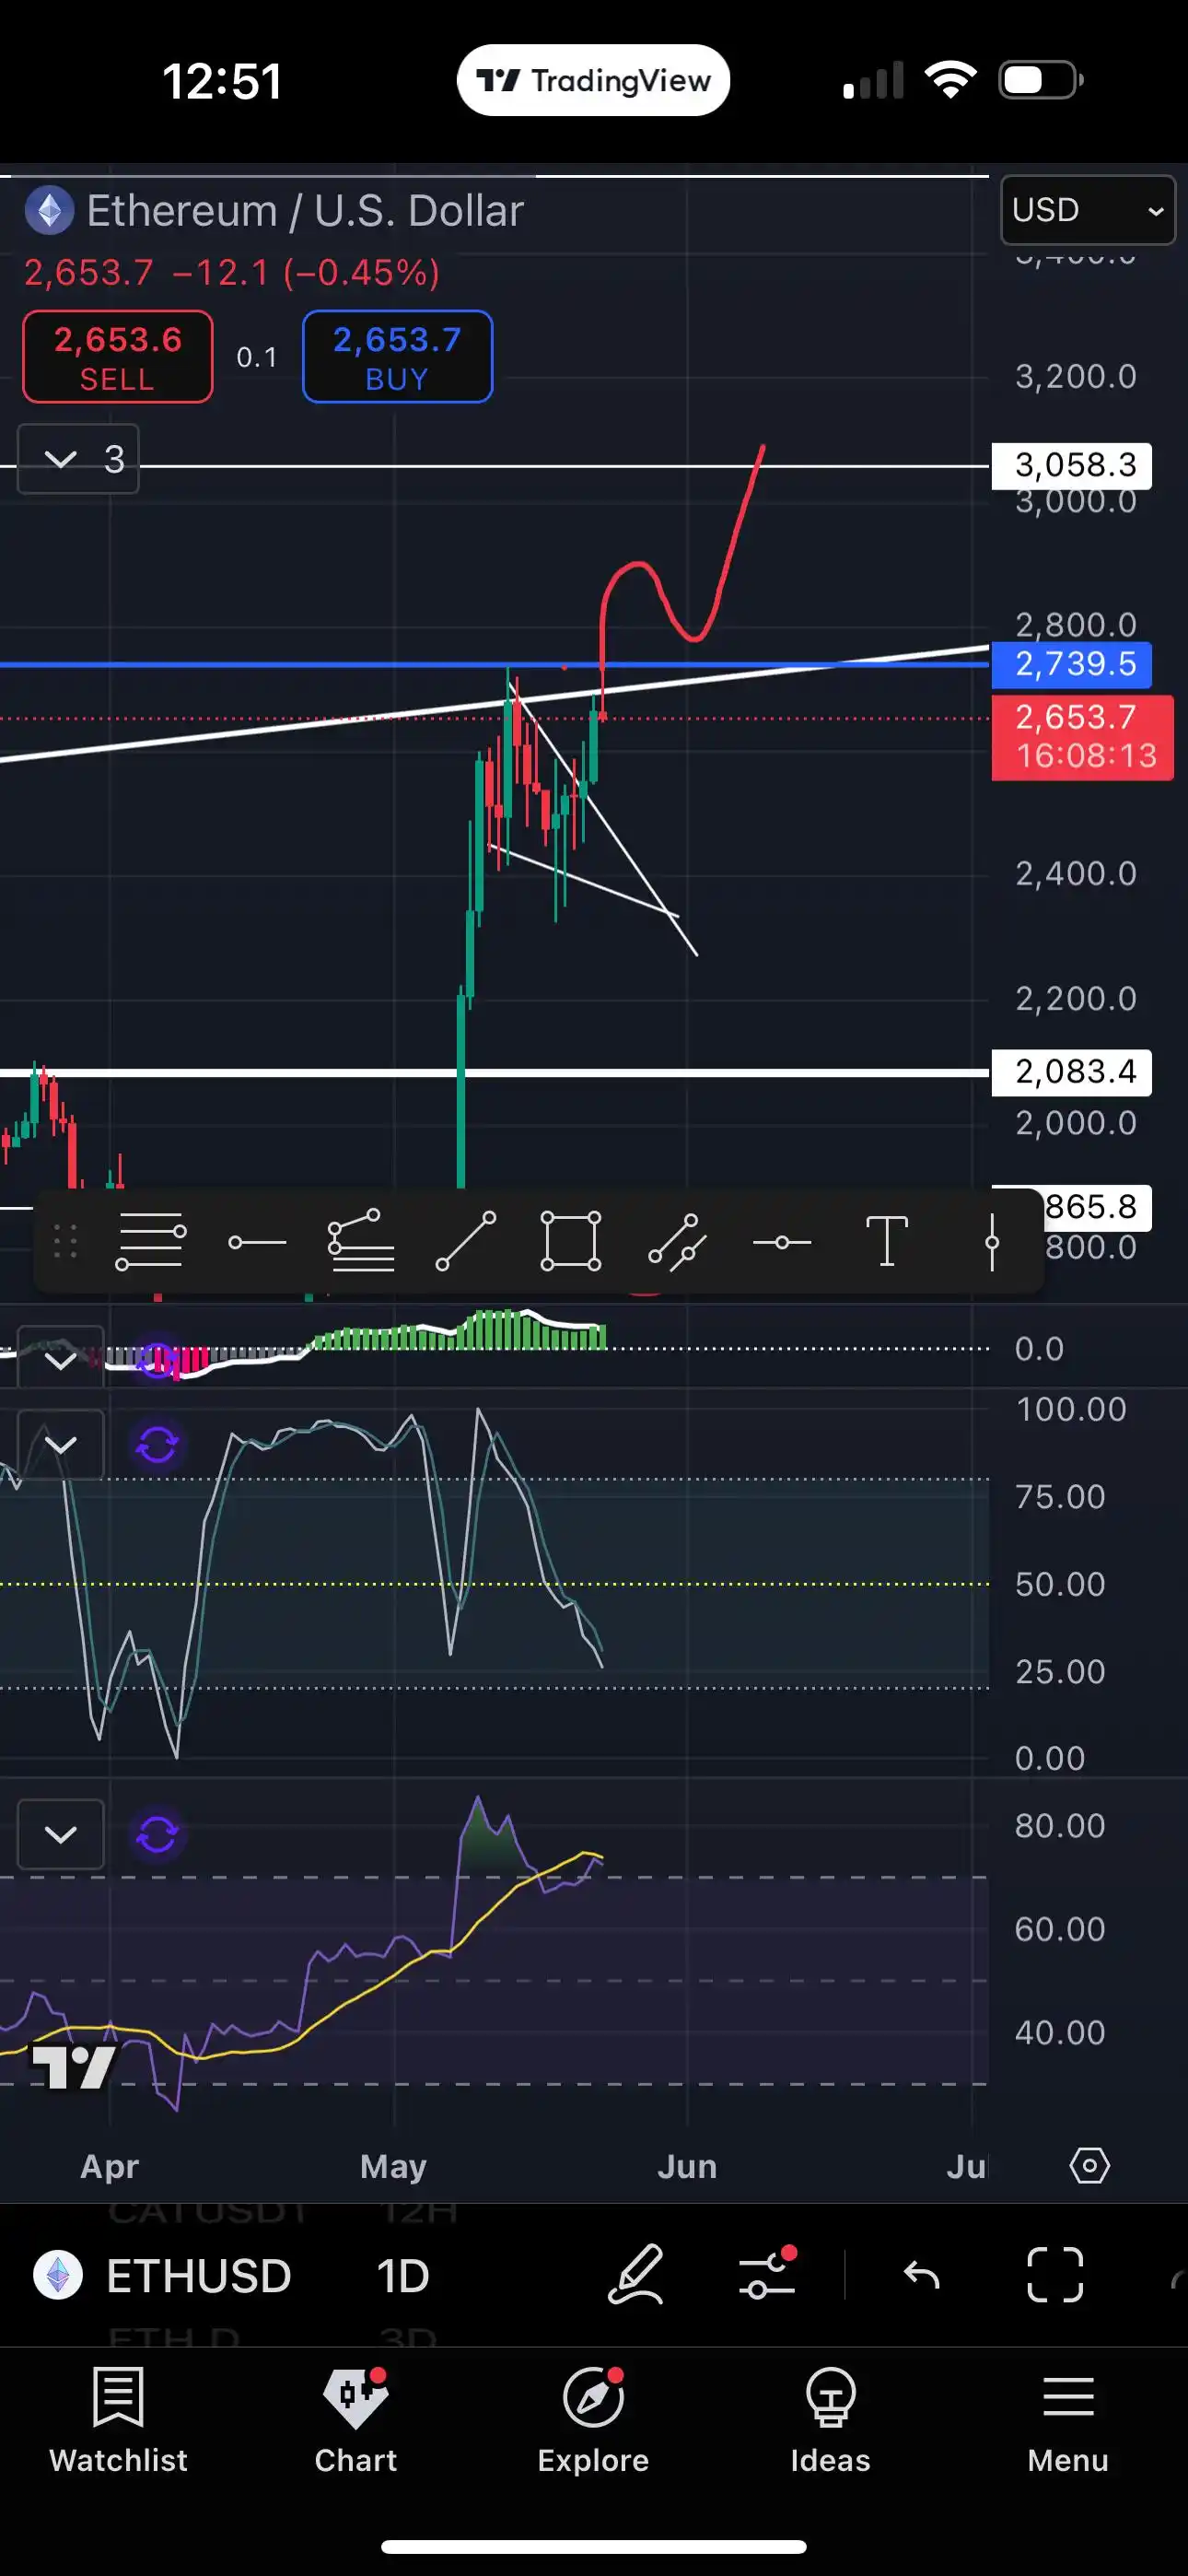The image size is (1188, 2576).
Task: Tap the Ethereum logo beside the title
Action: tap(49, 211)
